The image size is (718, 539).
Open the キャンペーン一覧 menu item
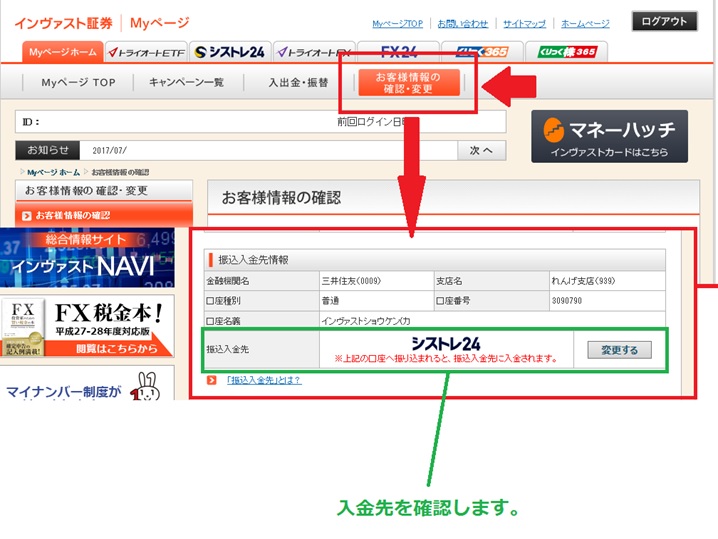coord(186,82)
